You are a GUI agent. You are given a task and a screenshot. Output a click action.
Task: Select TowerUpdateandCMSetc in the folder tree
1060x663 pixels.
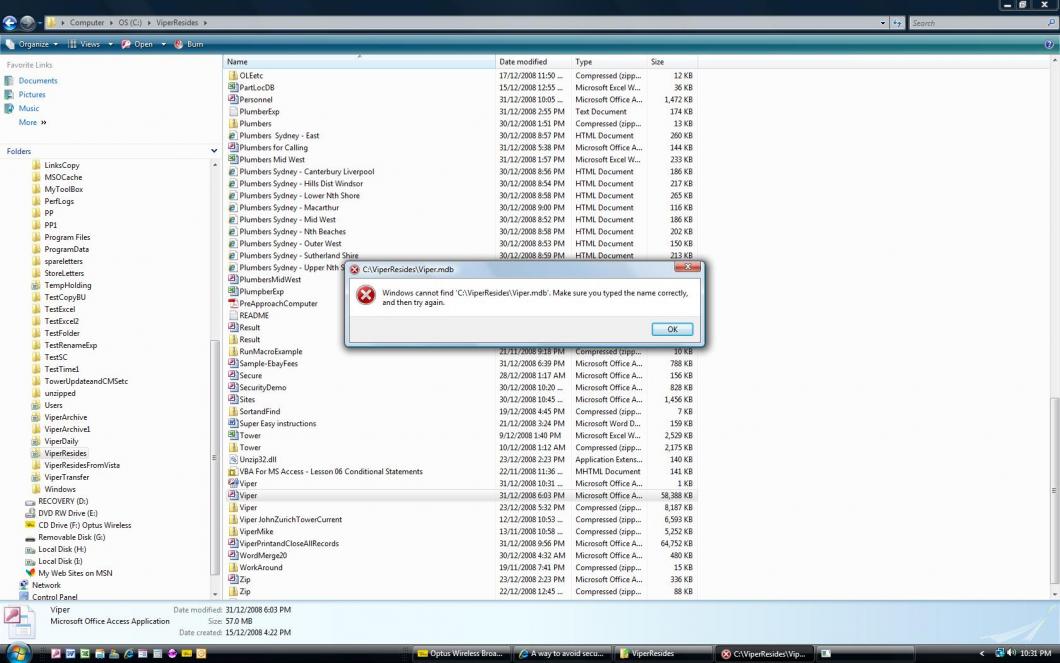tap(86, 381)
